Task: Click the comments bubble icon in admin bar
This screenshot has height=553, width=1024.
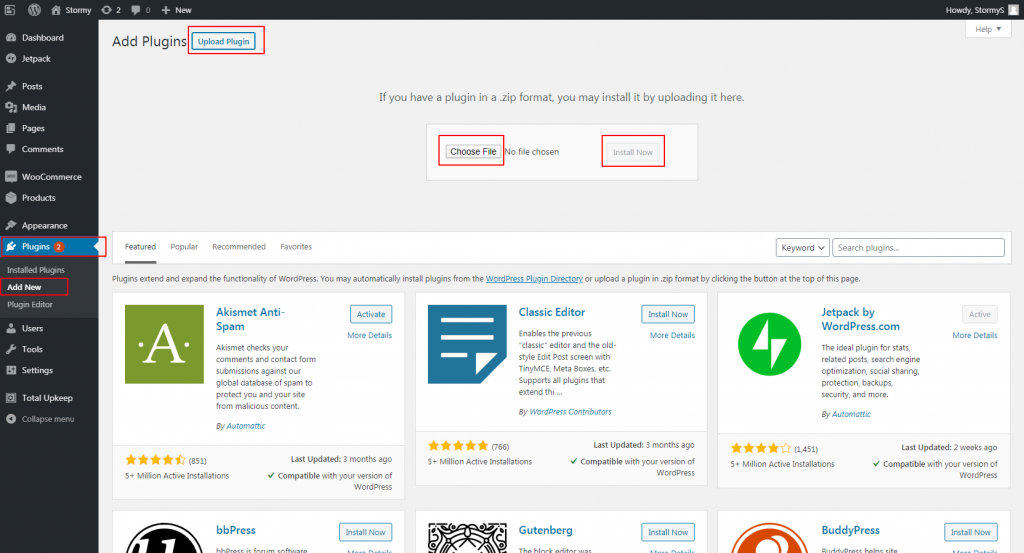Action: (139, 9)
